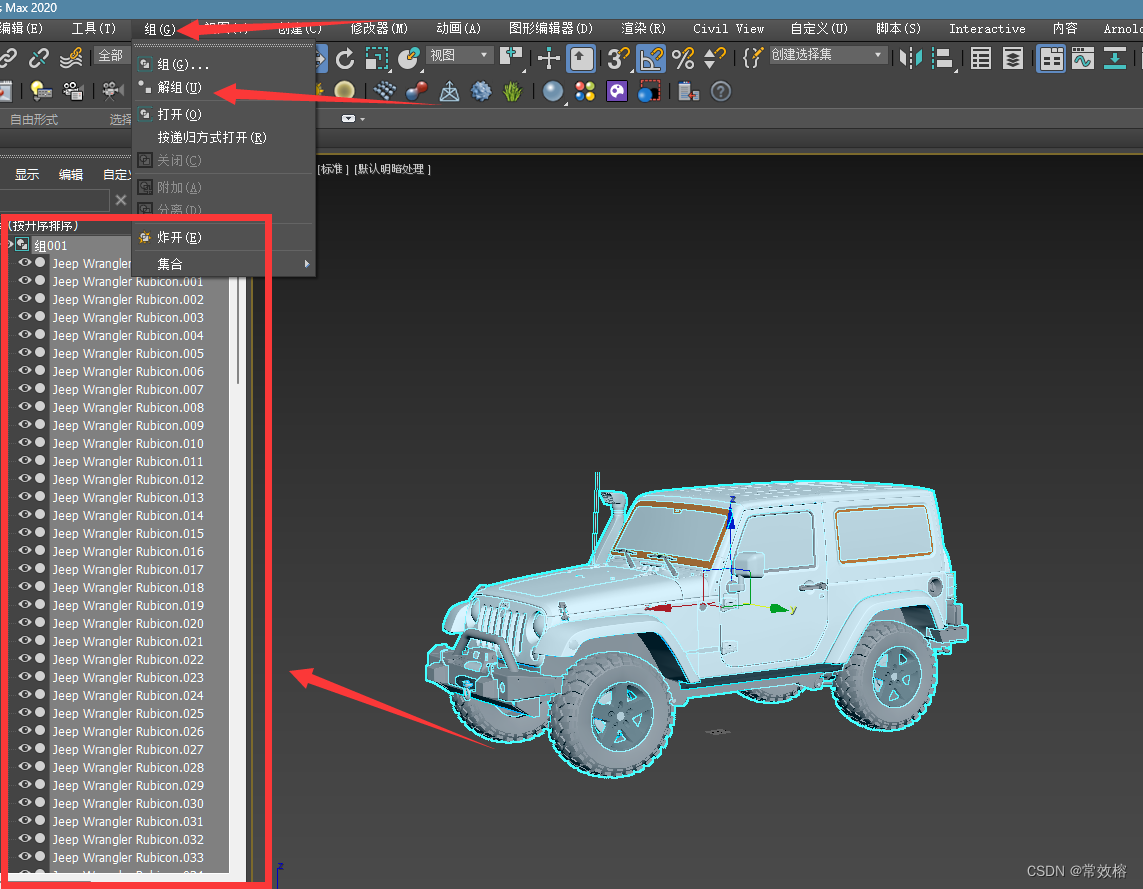The height and width of the screenshot is (889, 1143).
Task: Click the particle array icon in the second toolbar row
Action: pos(385,91)
